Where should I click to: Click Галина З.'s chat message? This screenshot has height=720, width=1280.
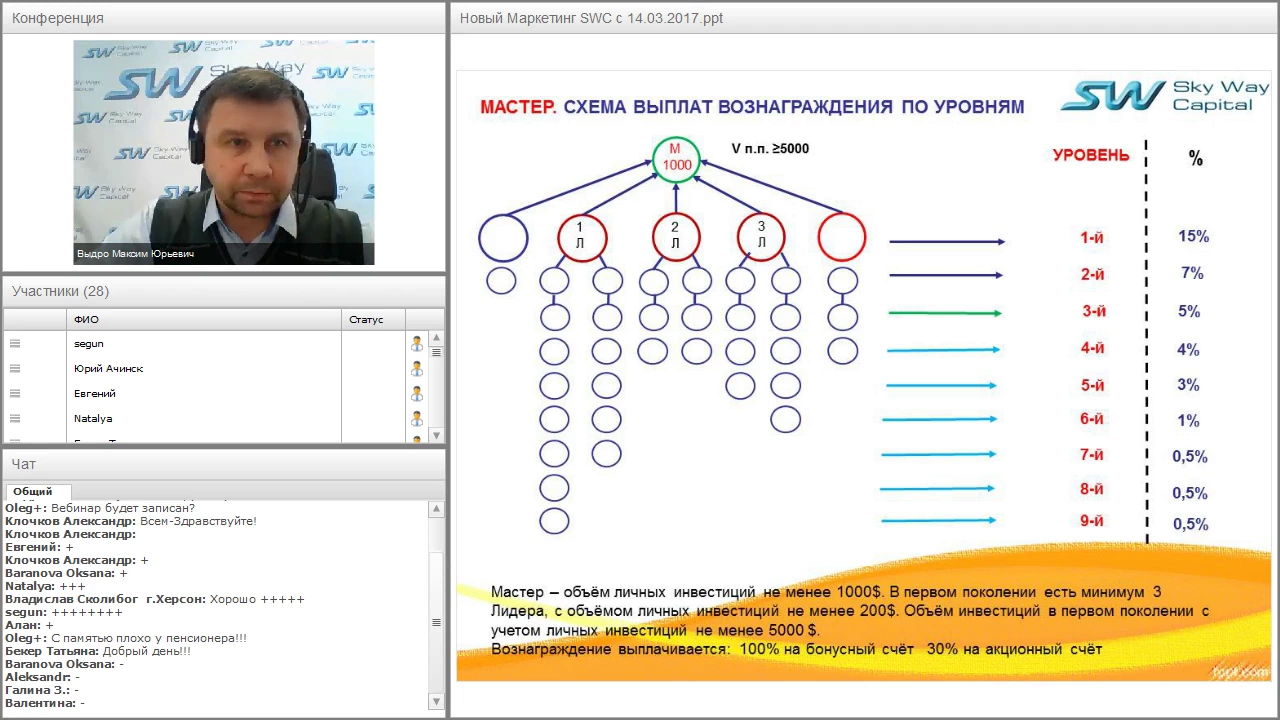42,690
